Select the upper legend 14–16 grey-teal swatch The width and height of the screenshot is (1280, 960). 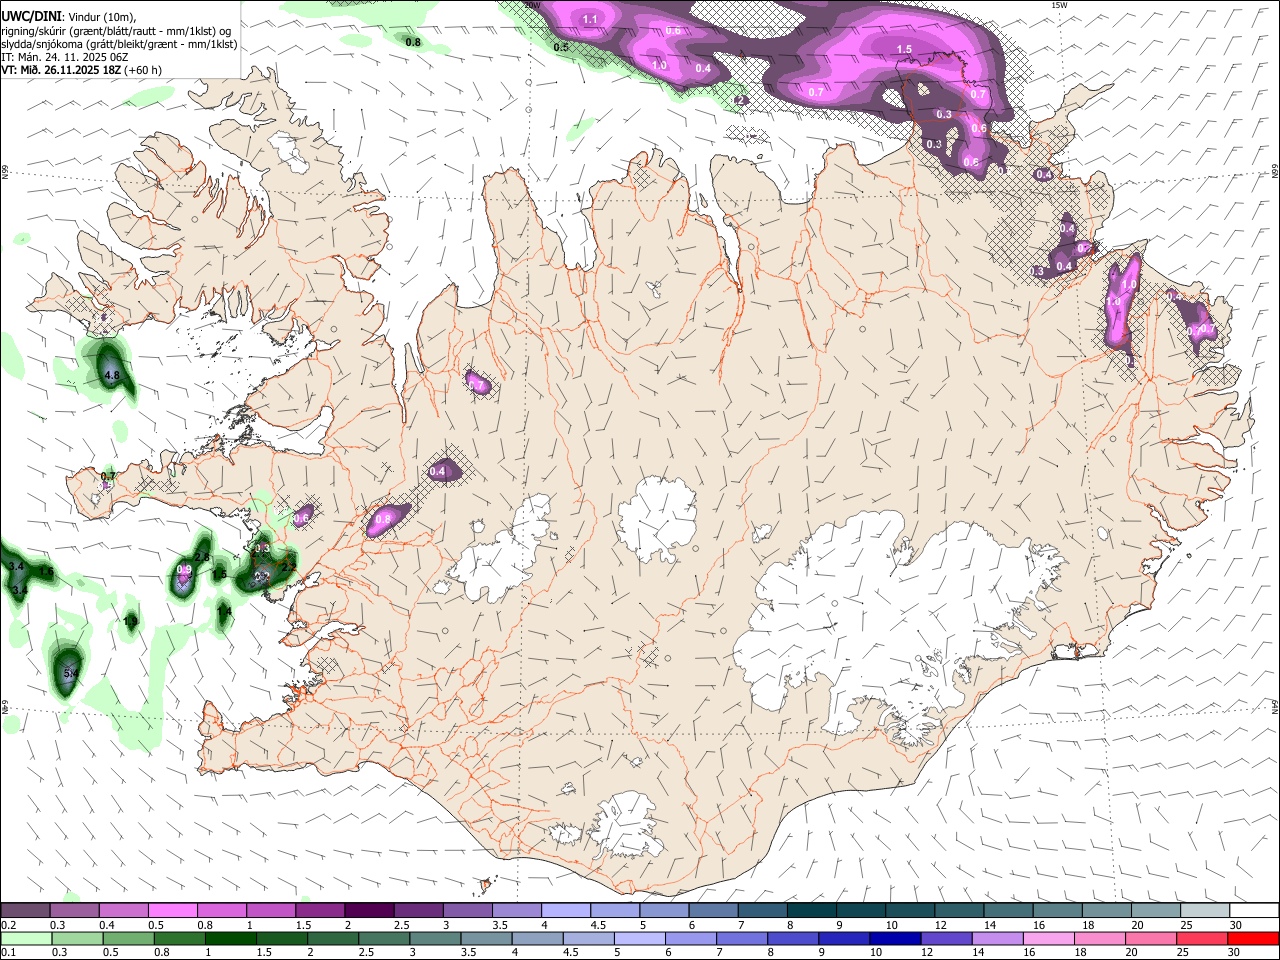(x=1008, y=910)
